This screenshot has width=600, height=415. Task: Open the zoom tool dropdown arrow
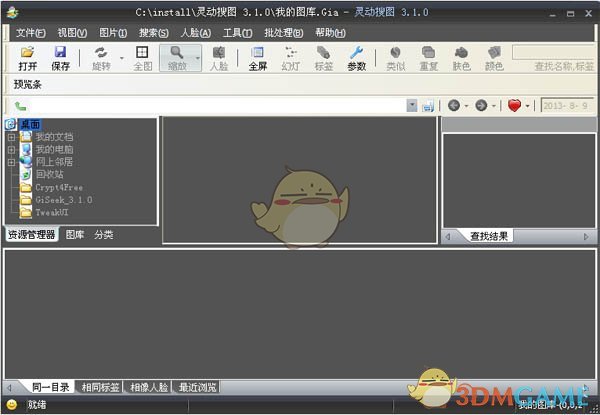[x=198, y=58]
